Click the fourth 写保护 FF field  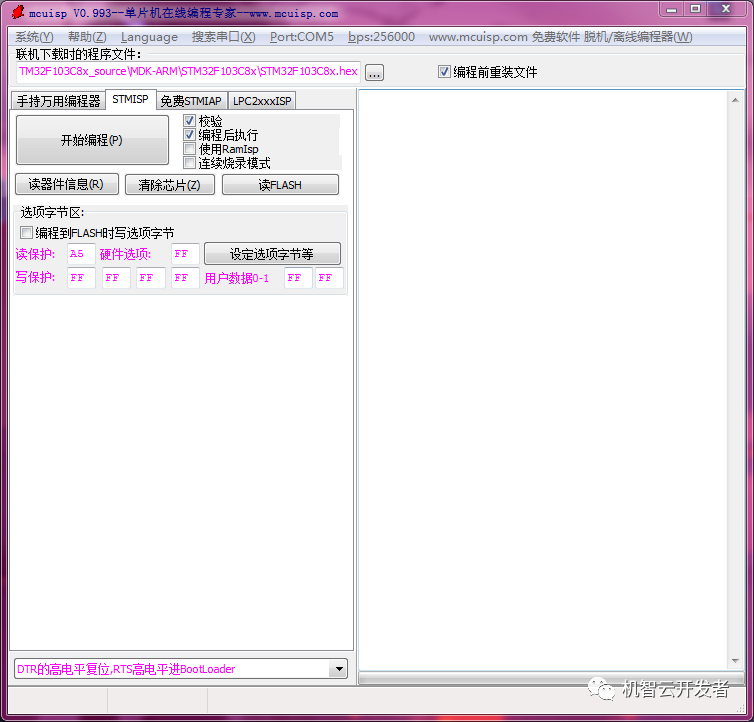pos(185,278)
